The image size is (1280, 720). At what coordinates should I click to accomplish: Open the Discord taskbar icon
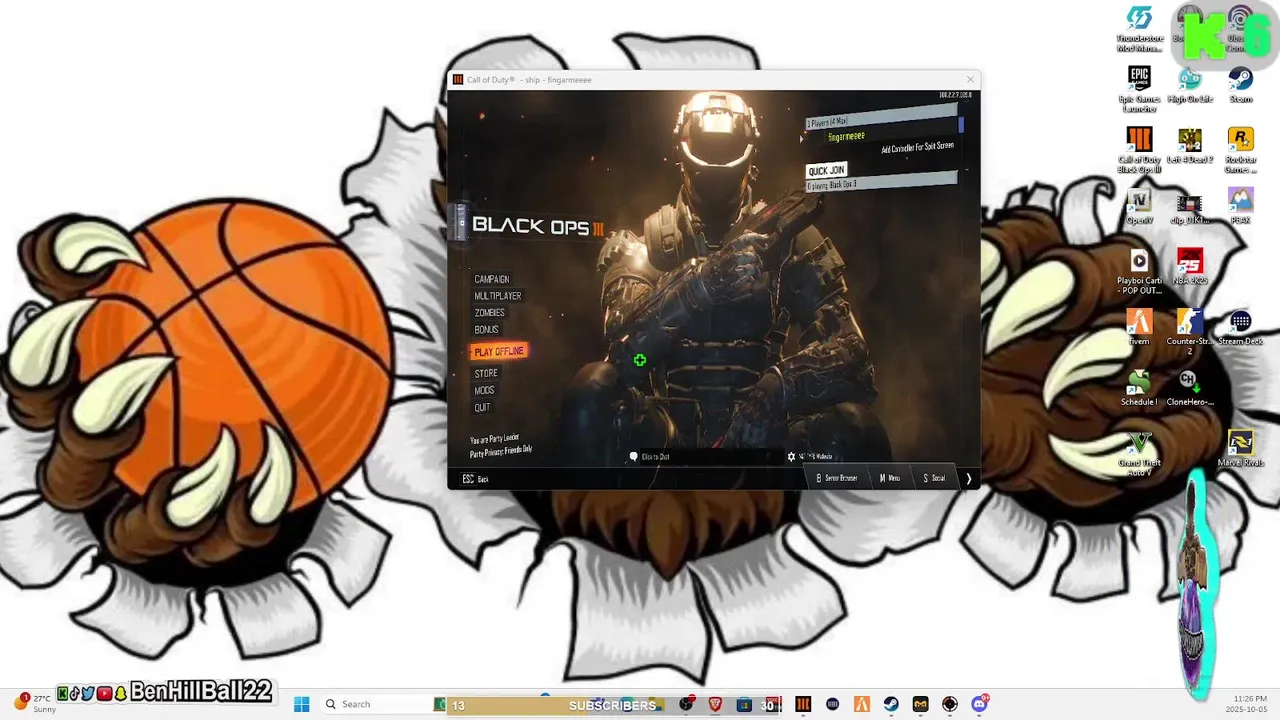click(980, 704)
